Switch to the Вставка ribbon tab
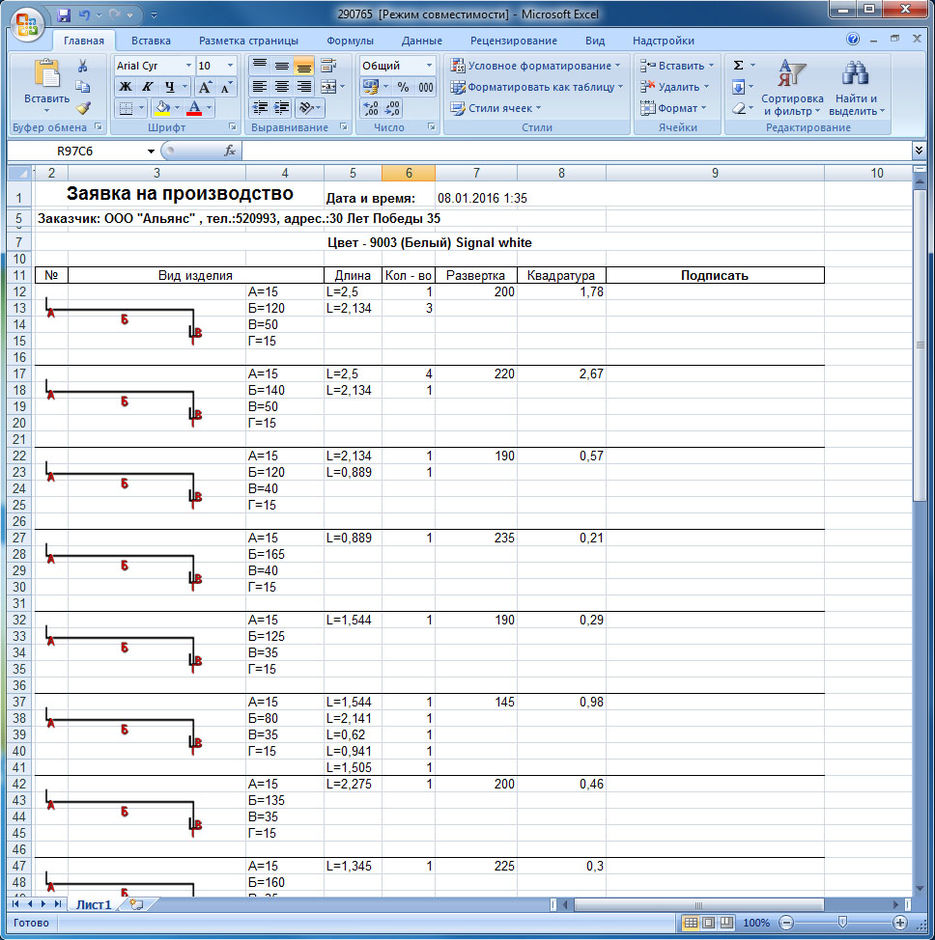 click(150, 41)
